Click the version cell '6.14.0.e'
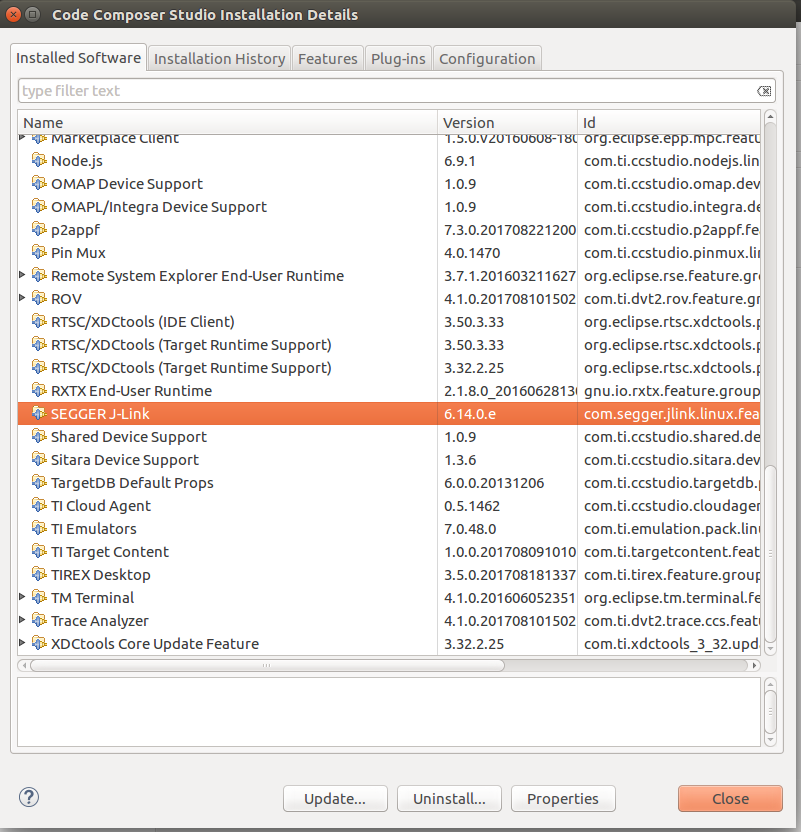This screenshot has width=801, height=832. coord(470,414)
